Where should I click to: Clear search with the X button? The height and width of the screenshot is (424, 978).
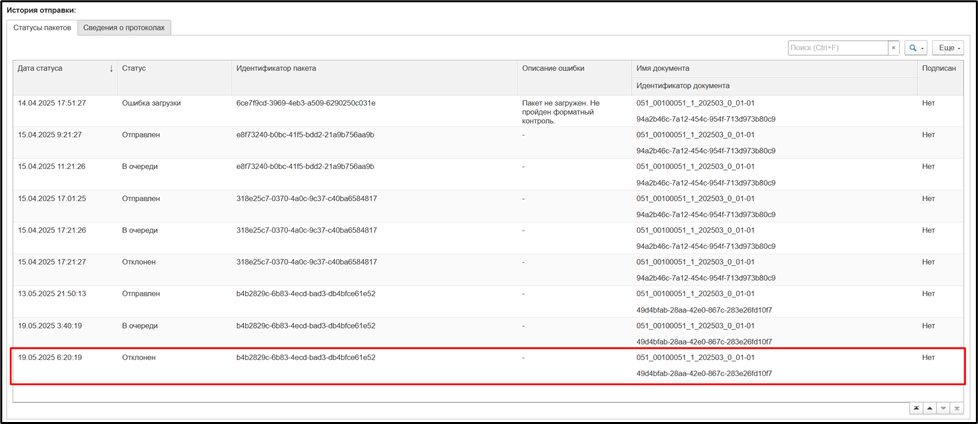coord(893,47)
